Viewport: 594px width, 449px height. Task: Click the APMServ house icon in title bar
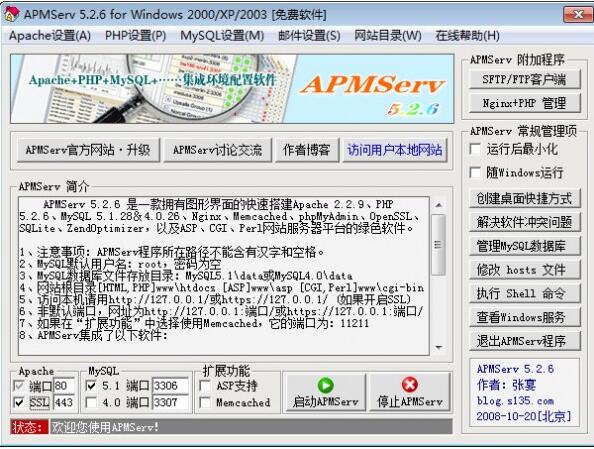[x=11, y=14]
